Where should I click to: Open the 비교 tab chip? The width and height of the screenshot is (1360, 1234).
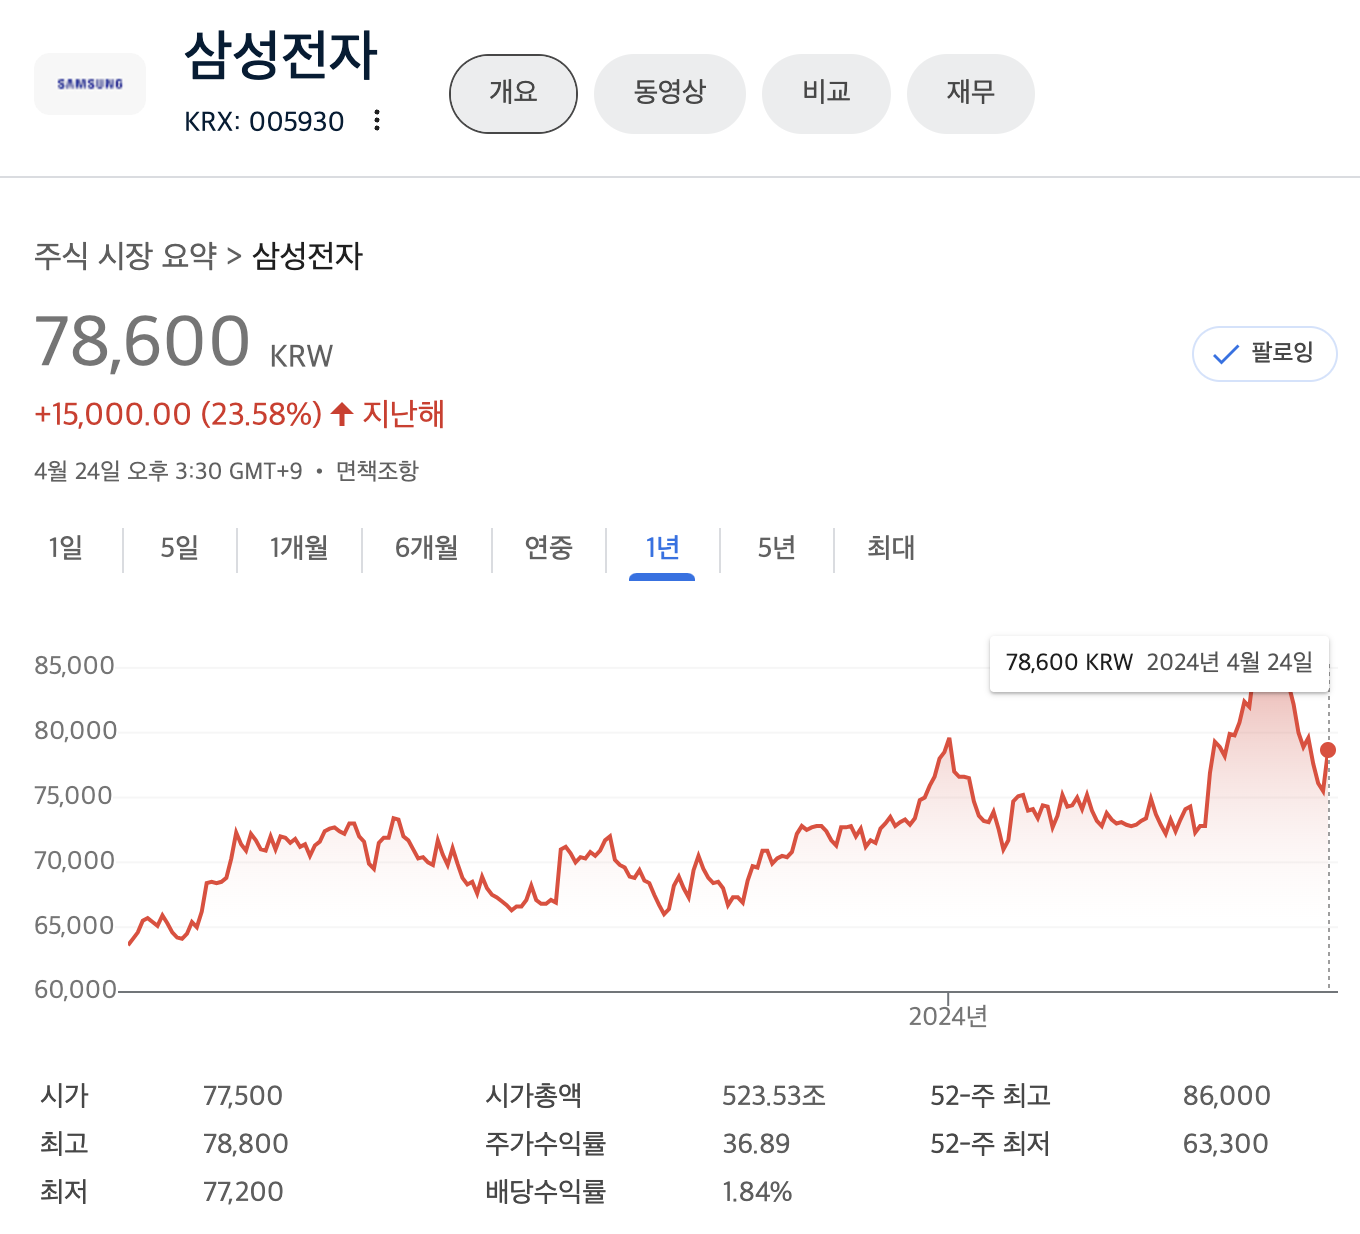point(826,94)
